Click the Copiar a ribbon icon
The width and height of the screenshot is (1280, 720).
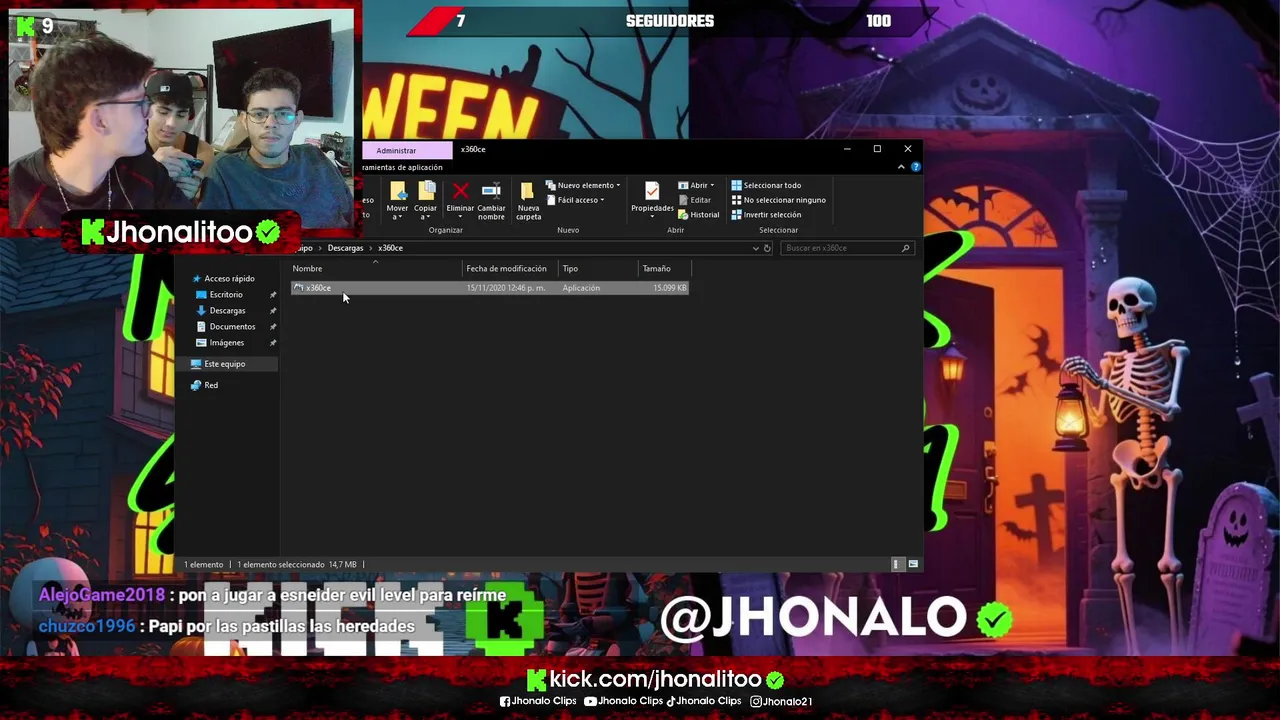coord(426,200)
